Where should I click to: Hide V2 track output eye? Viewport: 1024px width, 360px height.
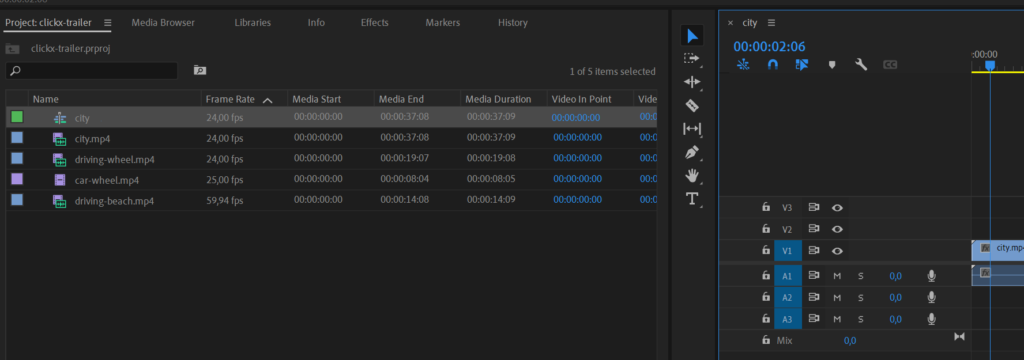837,229
